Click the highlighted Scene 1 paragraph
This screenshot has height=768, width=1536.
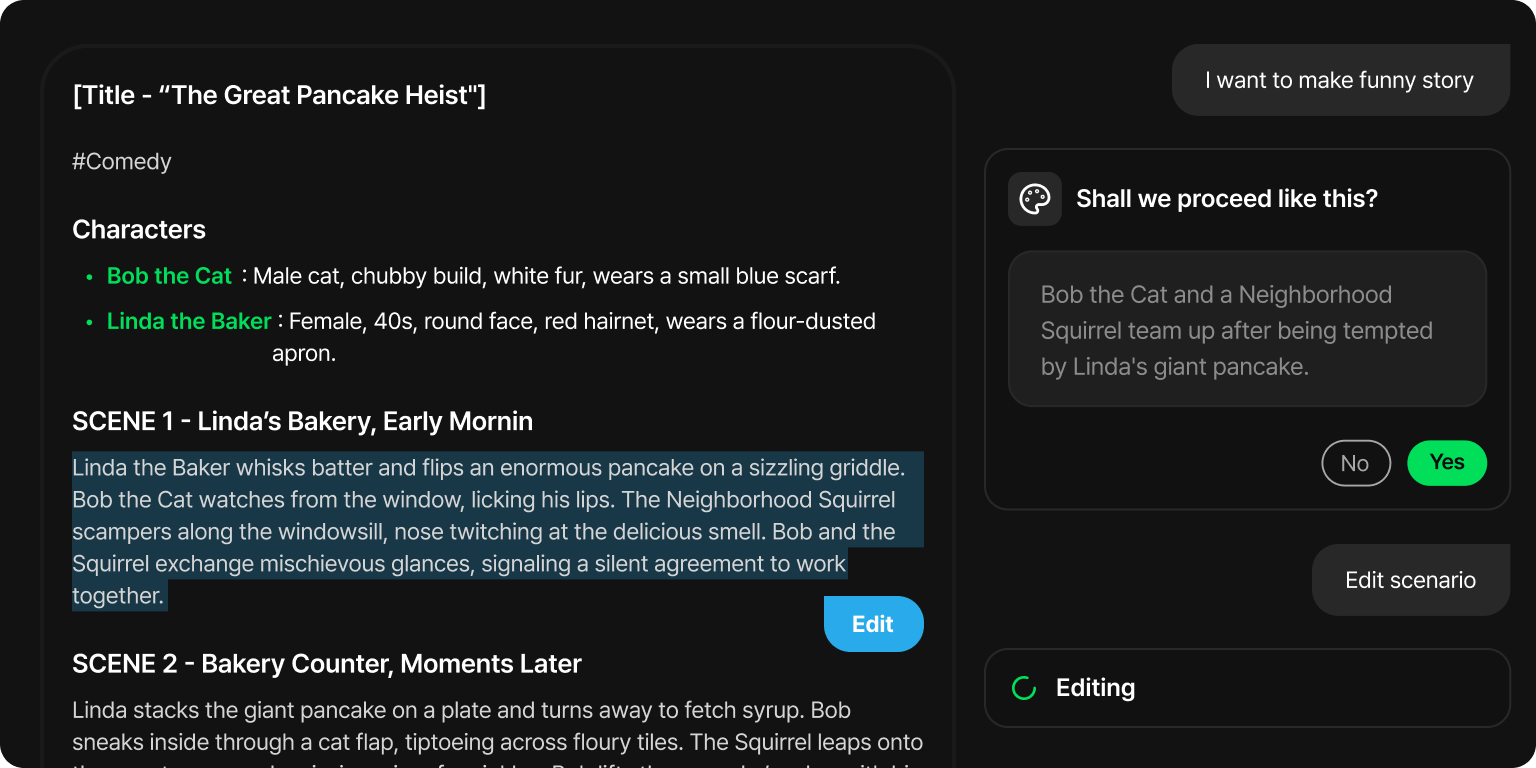point(497,531)
